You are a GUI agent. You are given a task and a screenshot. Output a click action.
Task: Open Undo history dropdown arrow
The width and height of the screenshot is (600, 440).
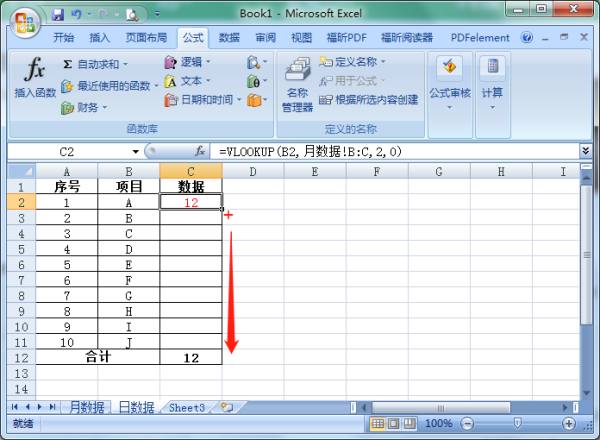tap(89, 15)
